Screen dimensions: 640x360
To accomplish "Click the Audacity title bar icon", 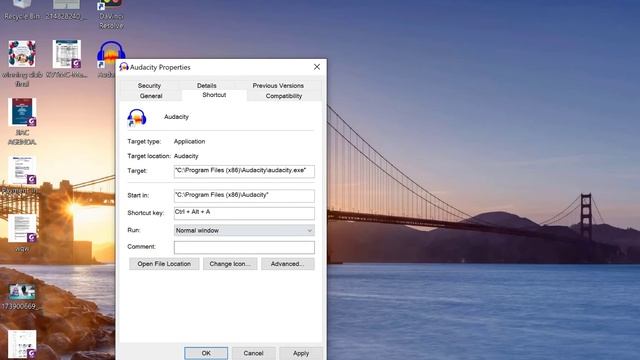I will [124, 67].
